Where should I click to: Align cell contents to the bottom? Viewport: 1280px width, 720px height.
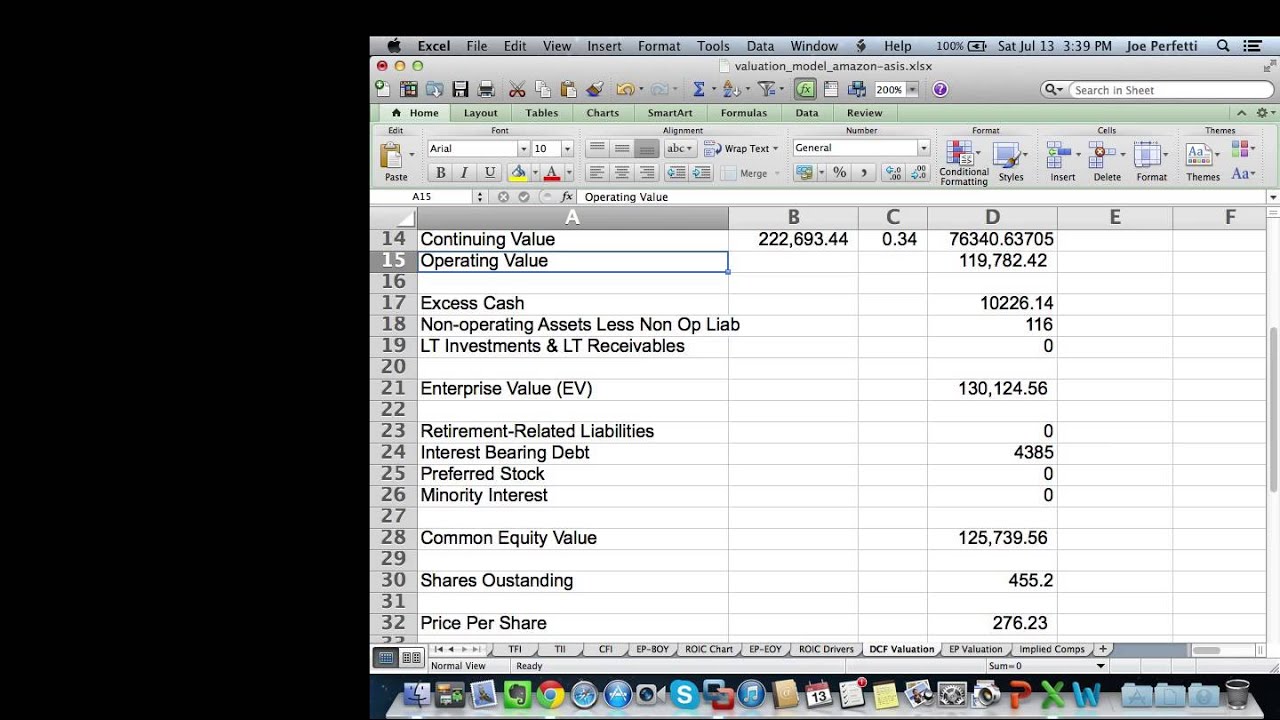[x=647, y=148]
